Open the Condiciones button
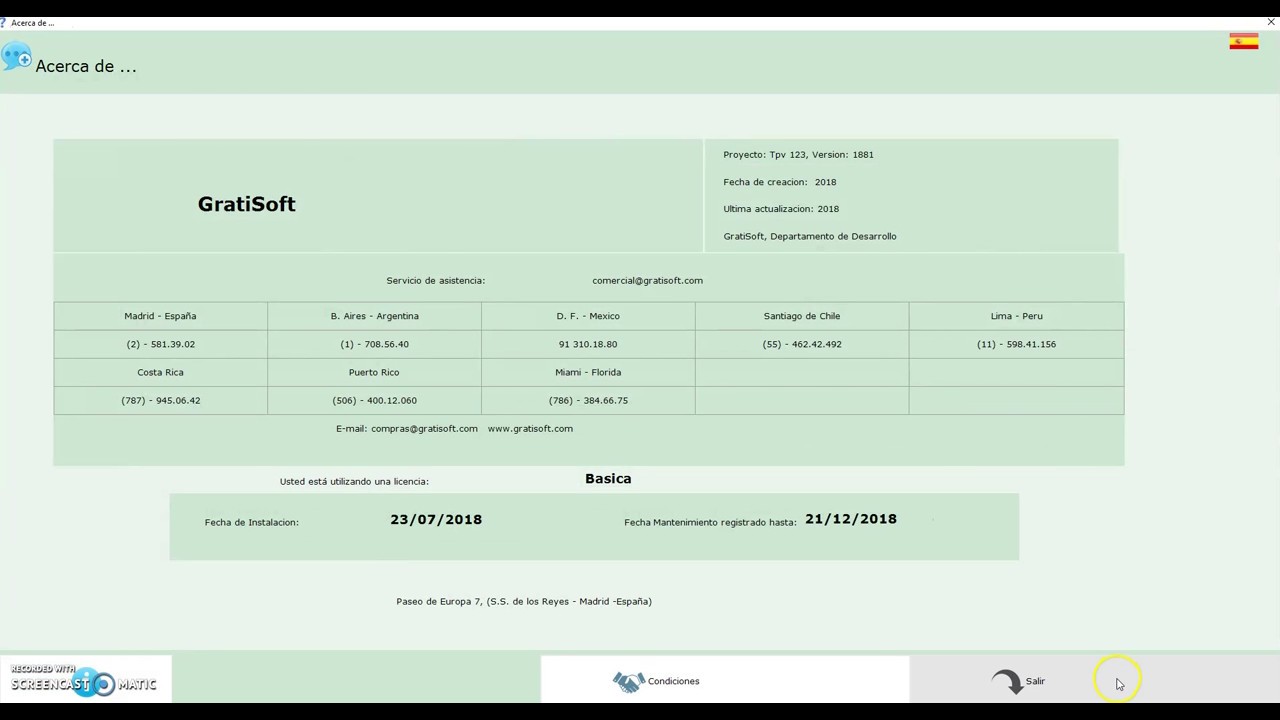The image size is (1280, 720). [x=725, y=681]
